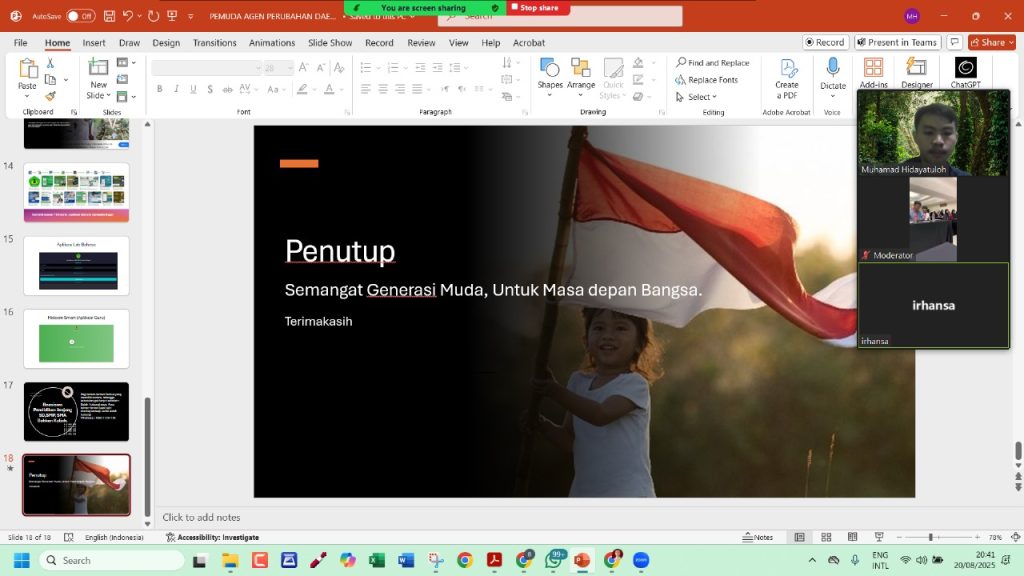Image resolution: width=1024 pixels, height=576 pixels.
Task: Switch to the Transitions tab
Action: click(213, 43)
